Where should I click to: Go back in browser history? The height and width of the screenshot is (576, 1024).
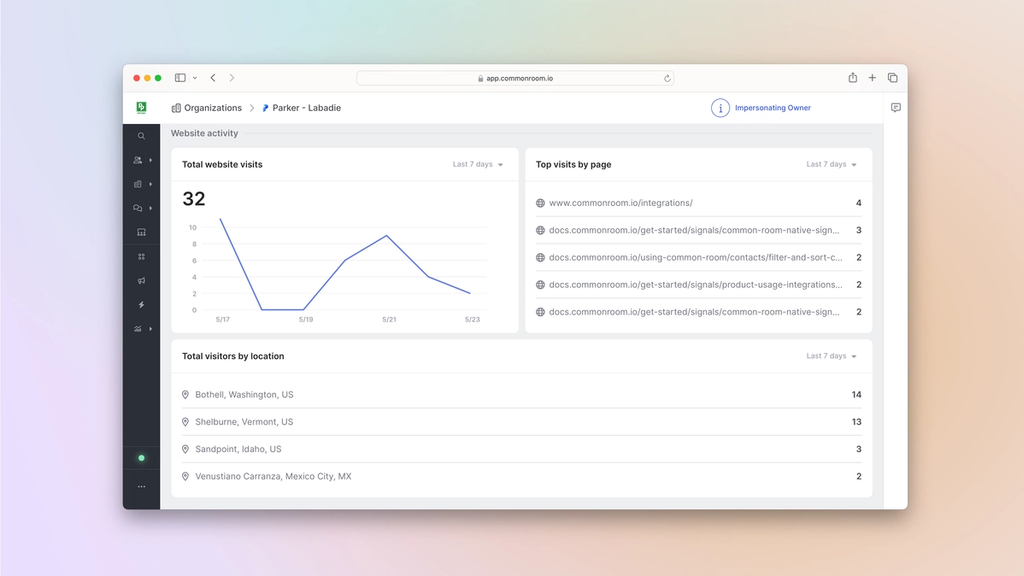(x=213, y=78)
